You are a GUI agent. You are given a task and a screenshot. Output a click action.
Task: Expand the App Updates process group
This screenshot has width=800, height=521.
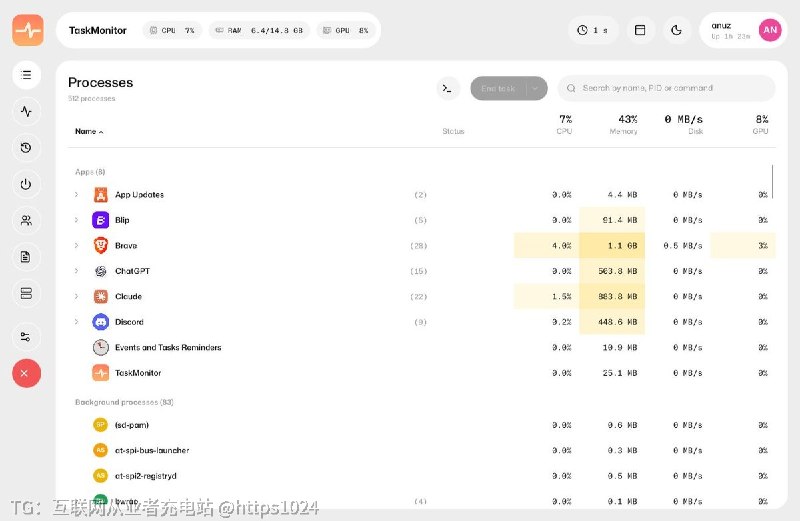77,194
